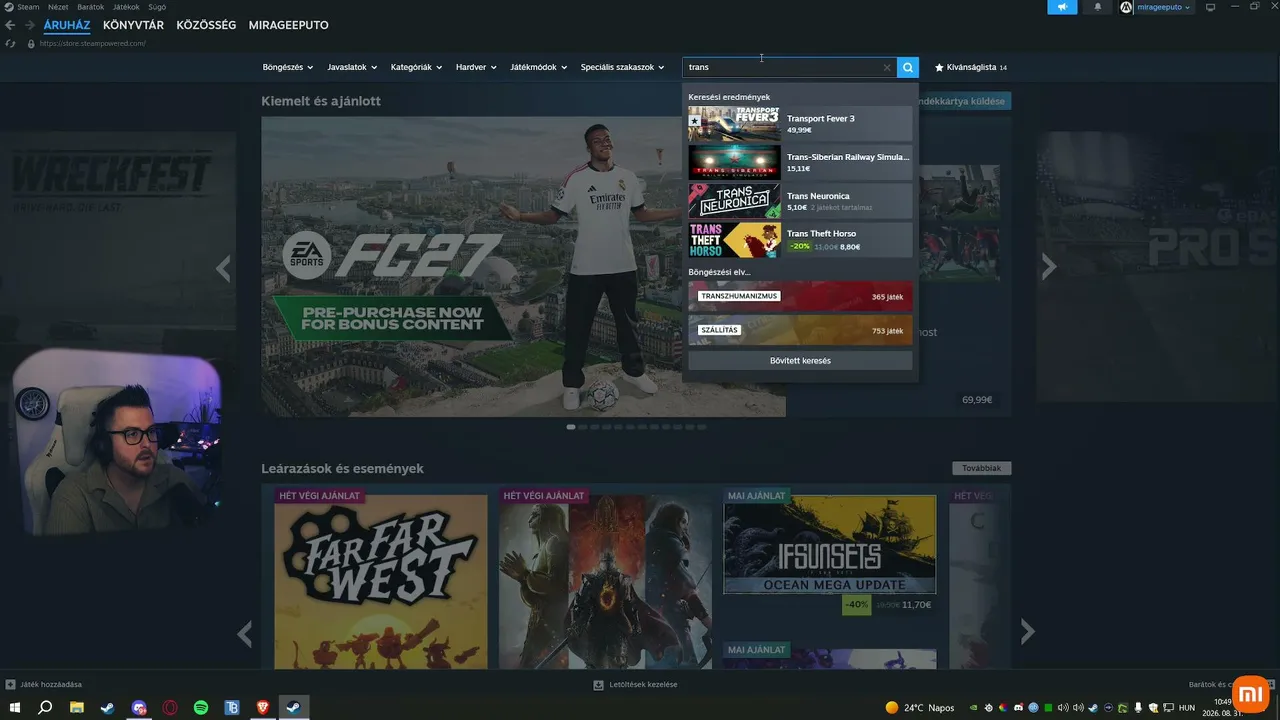
Task: Click the add game plus icon
Action: click(10, 685)
